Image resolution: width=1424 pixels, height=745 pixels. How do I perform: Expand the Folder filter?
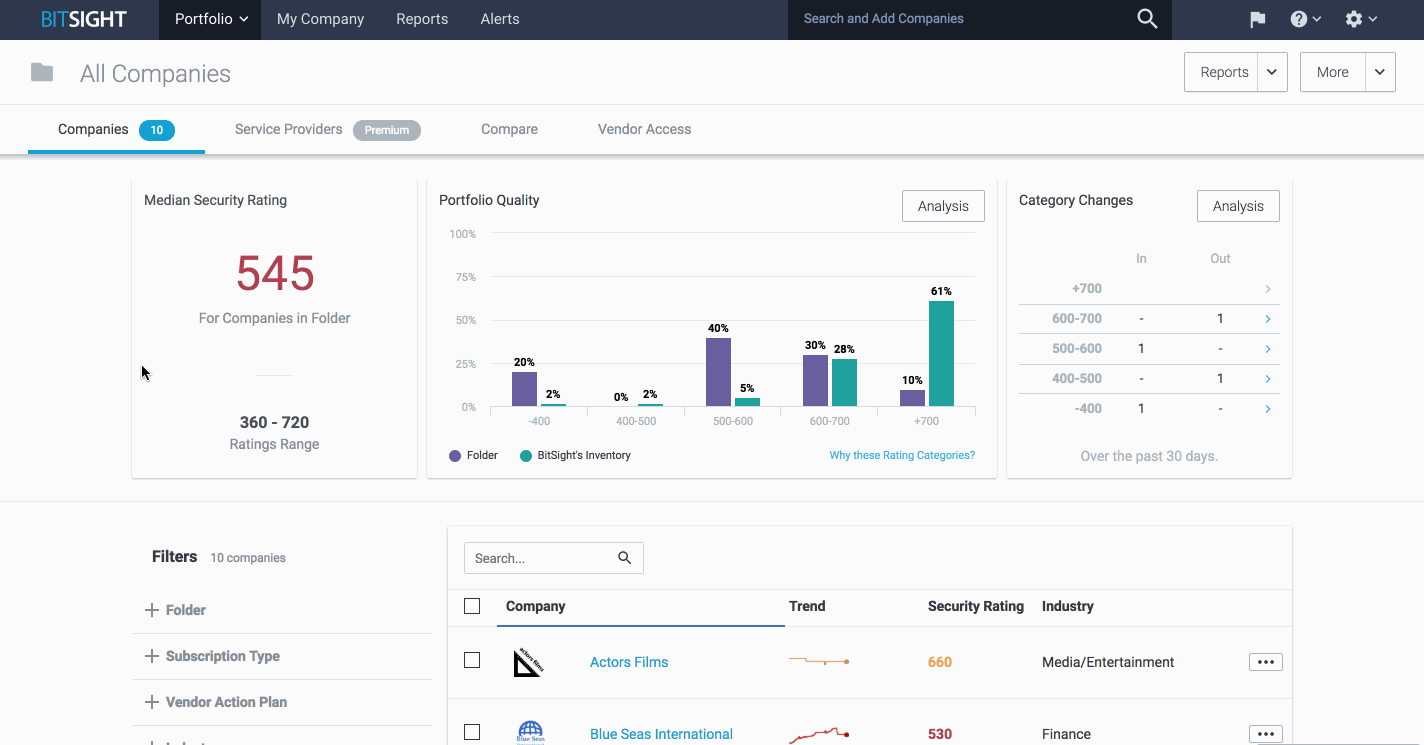coord(176,610)
